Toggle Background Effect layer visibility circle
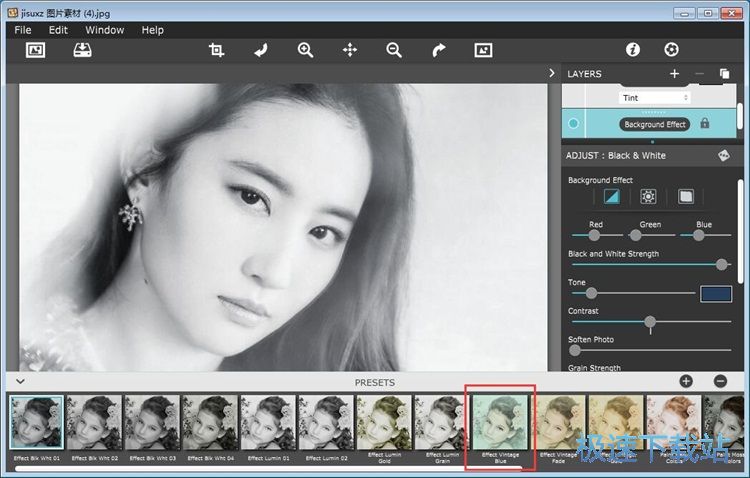 pos(574,124)
